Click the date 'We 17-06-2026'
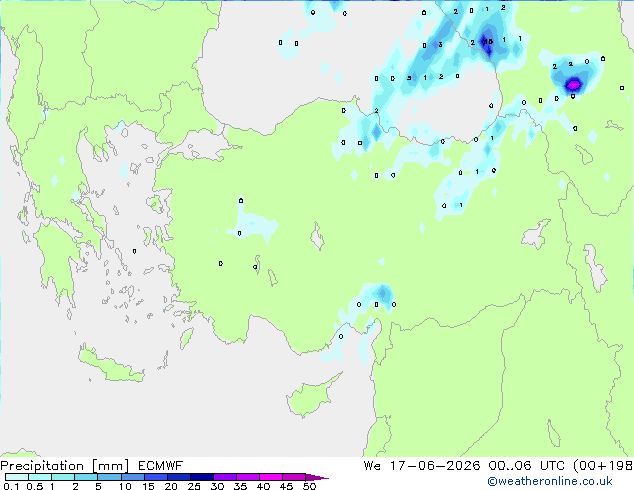Viewport: 634px width, 490px height. pyautogui.click(x=422, y=466)
